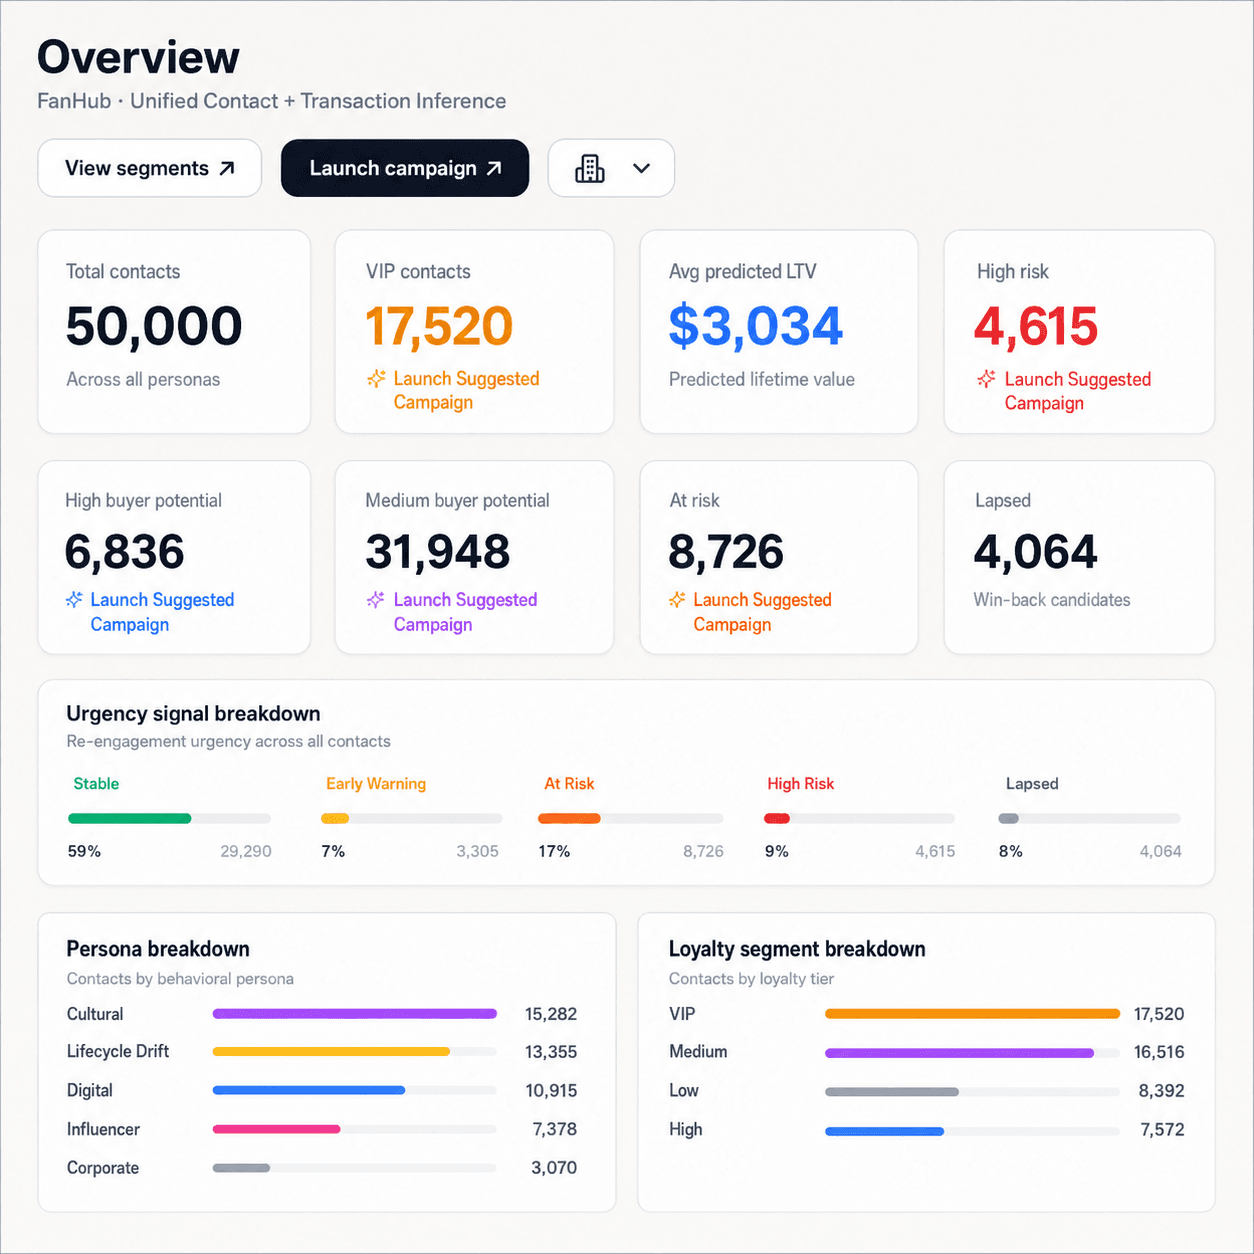
Task: Open View segments
Action: pyautogui.click(x=150, y=168)
